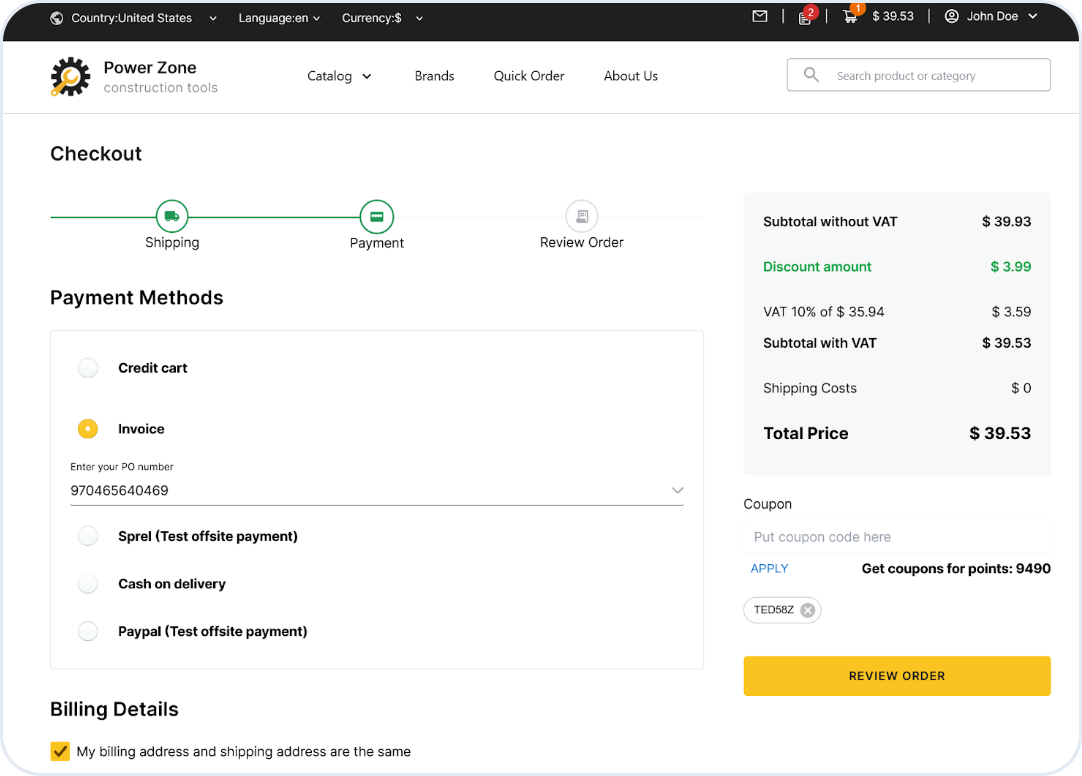The height and width of the screenshot is (776, 1082).
Task: Choose Cash on delivery payment method
Action: (x=88, y=584)
